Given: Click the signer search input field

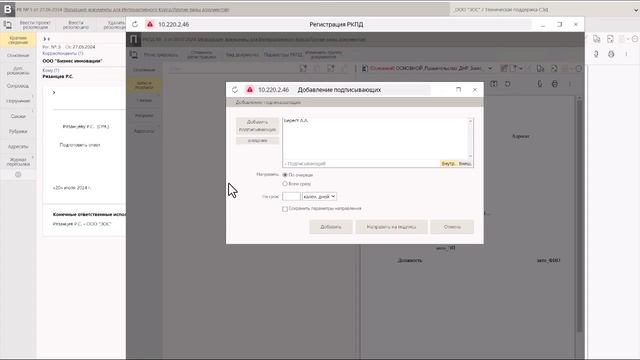Looking at the screenshot, I should (361, 164).
